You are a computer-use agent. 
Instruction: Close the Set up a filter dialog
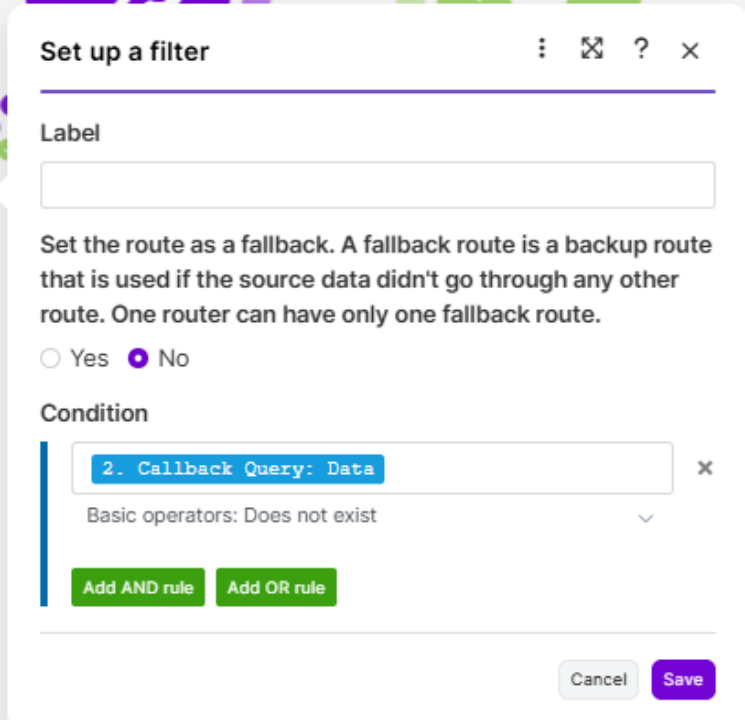[x=690, y=51]
